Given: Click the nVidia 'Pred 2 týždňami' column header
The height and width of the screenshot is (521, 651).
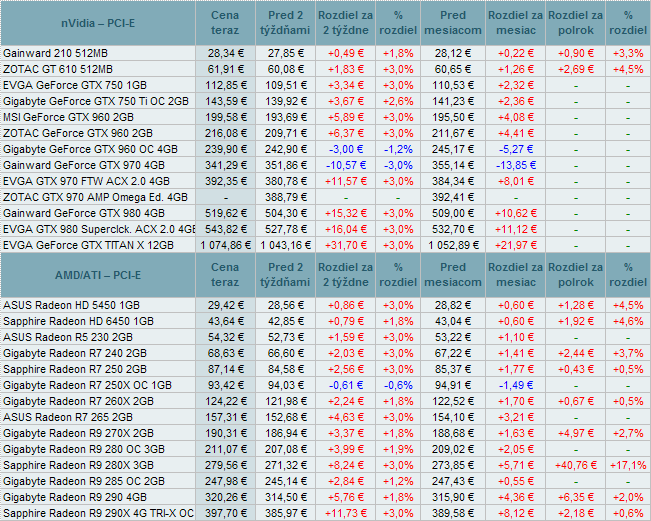Looking at the screenshot, I should 285,23.
